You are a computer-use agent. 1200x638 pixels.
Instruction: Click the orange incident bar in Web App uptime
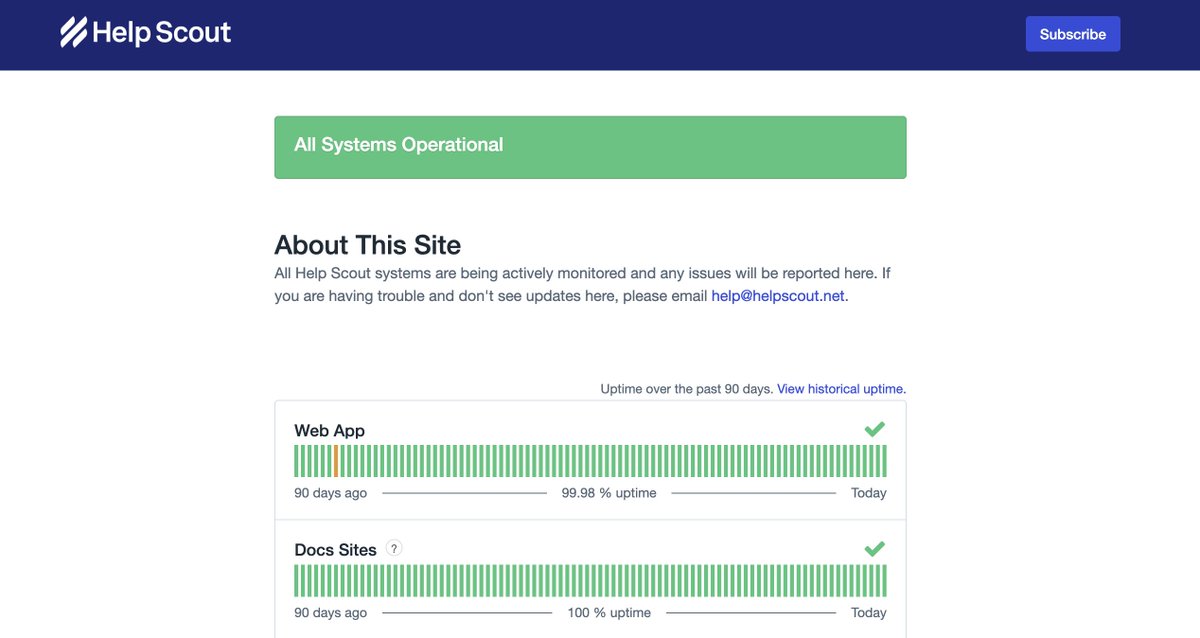click(336, 461)
